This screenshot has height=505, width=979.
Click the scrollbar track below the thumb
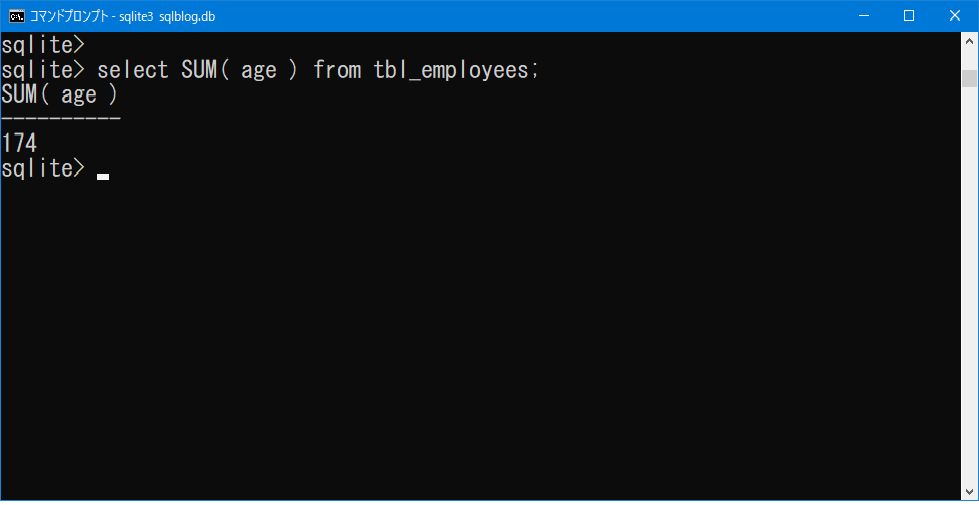(x=969, y=300)
